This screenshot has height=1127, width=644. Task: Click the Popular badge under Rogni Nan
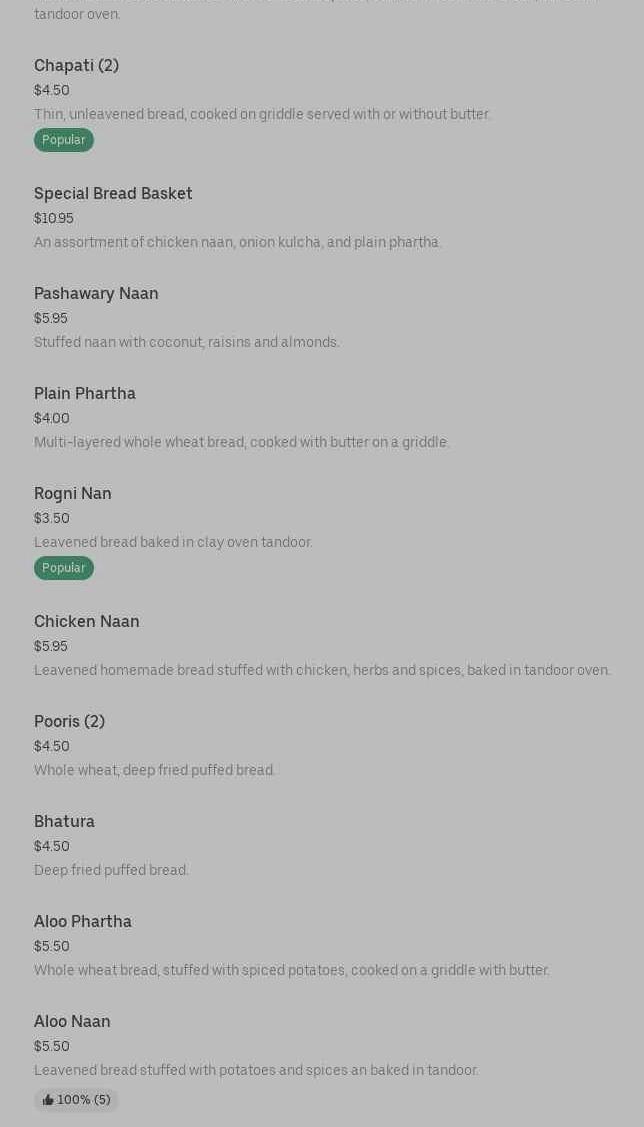pos(64,568)
